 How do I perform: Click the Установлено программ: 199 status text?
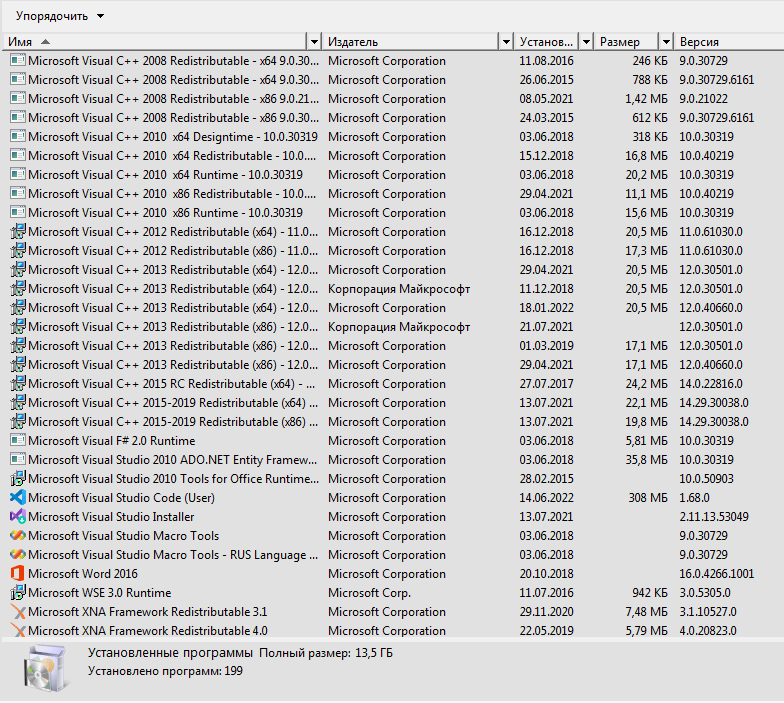point(166,671)
